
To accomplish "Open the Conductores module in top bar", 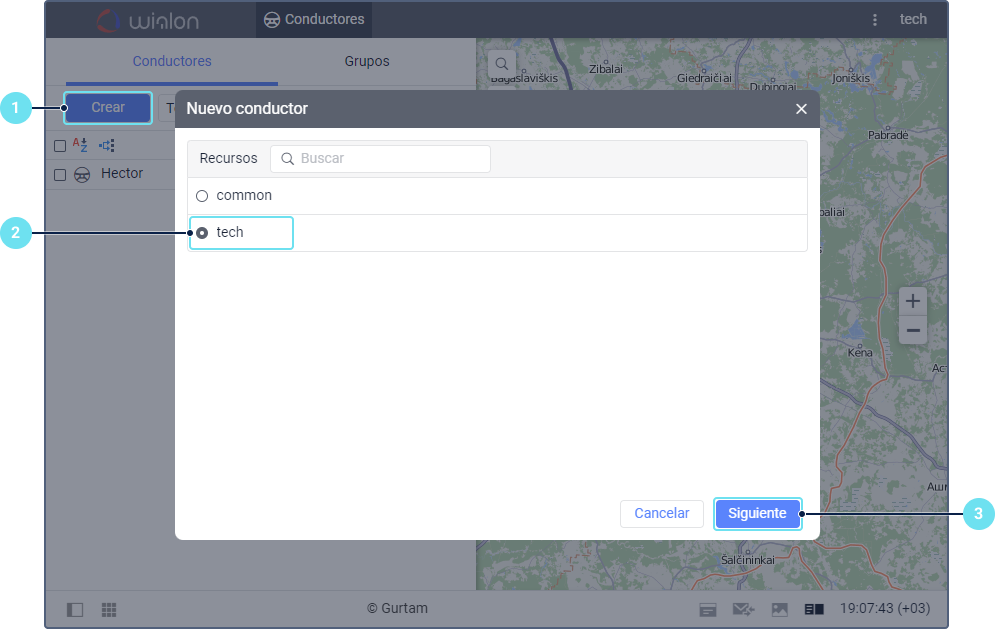I will click(314, 20).
